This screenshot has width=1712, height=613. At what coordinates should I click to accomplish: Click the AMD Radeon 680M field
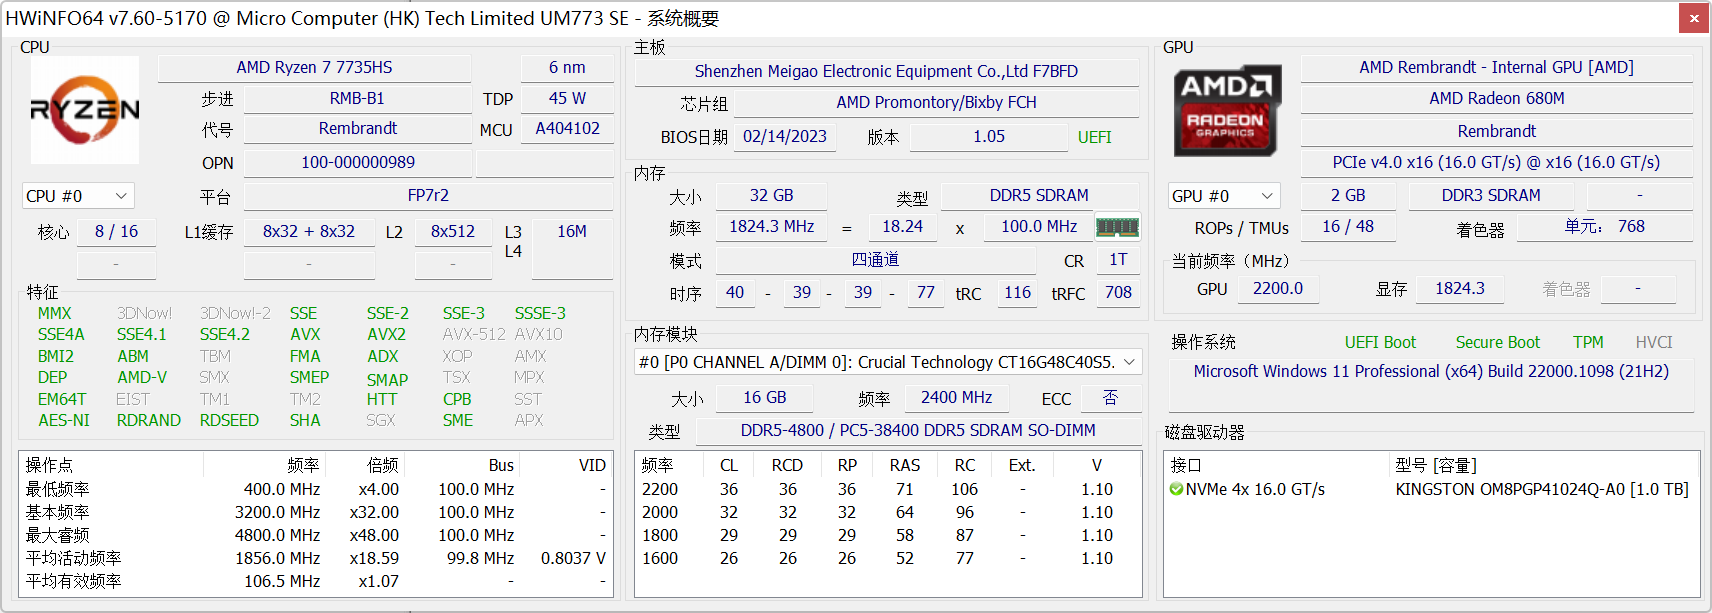pyautogui.click(x=1496, y=98)
